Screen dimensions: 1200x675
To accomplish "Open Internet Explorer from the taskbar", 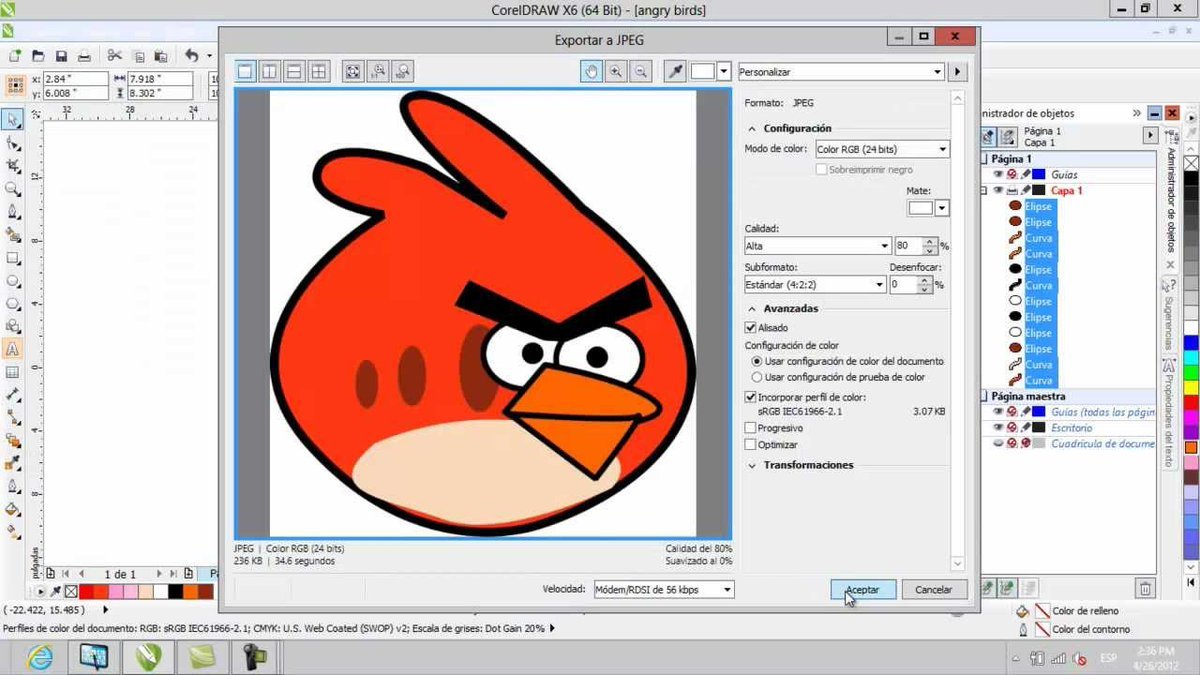I will tap(40, 656).
